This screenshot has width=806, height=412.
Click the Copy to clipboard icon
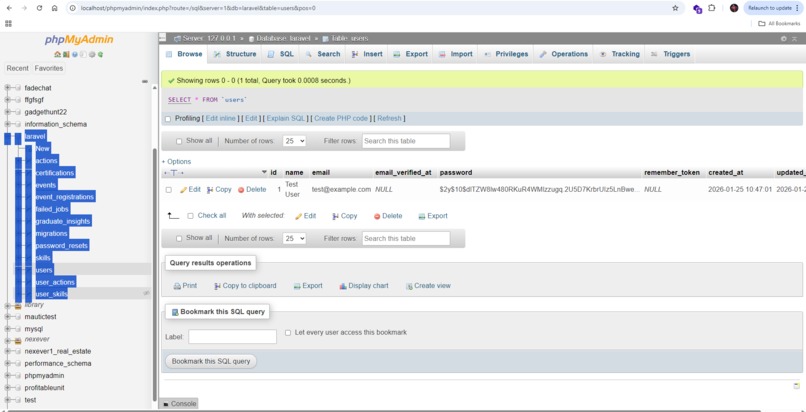217,286
